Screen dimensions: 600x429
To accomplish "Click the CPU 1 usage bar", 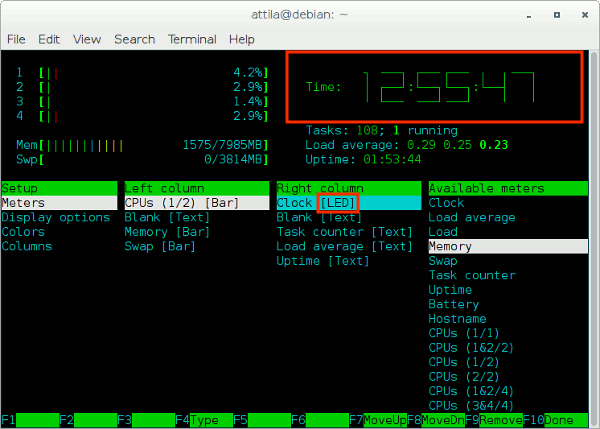I will tap(142, 73).
